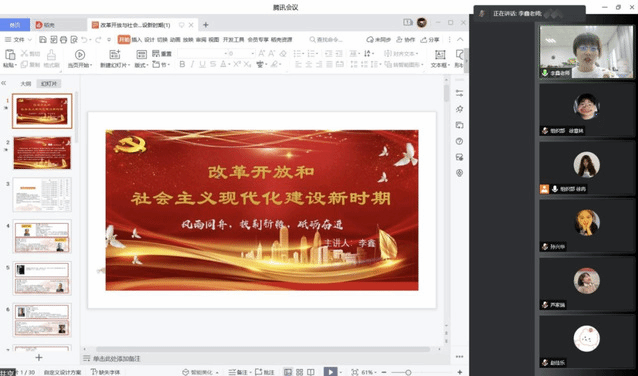The width and height of the screenshot is (638, 376).
Task: Click the Save icon in quick access toolbar
Action: click(43, 39)
